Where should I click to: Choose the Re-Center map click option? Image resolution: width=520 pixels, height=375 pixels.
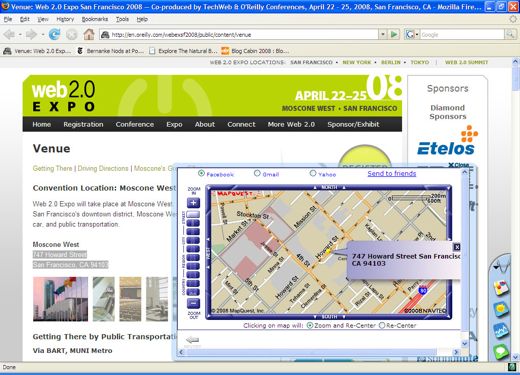(382, 325)
